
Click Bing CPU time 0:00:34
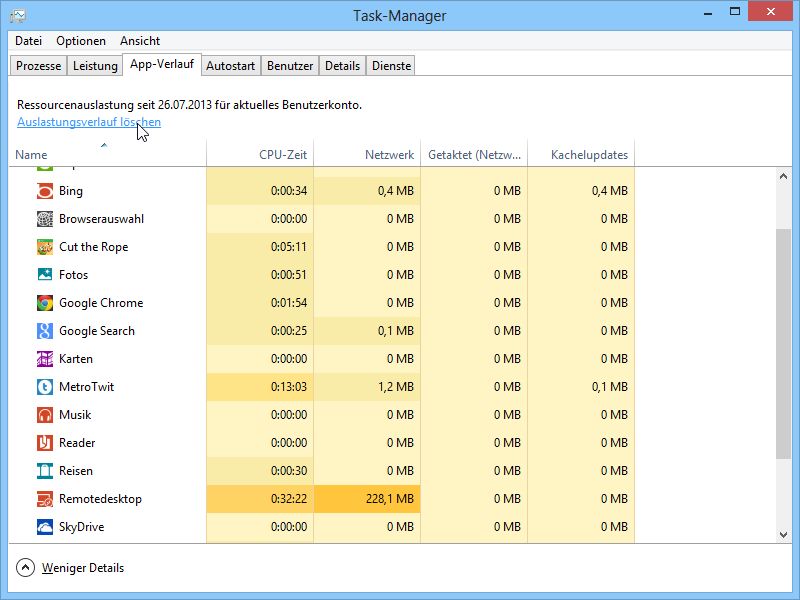pyautogui.click(x=289, y=191)
